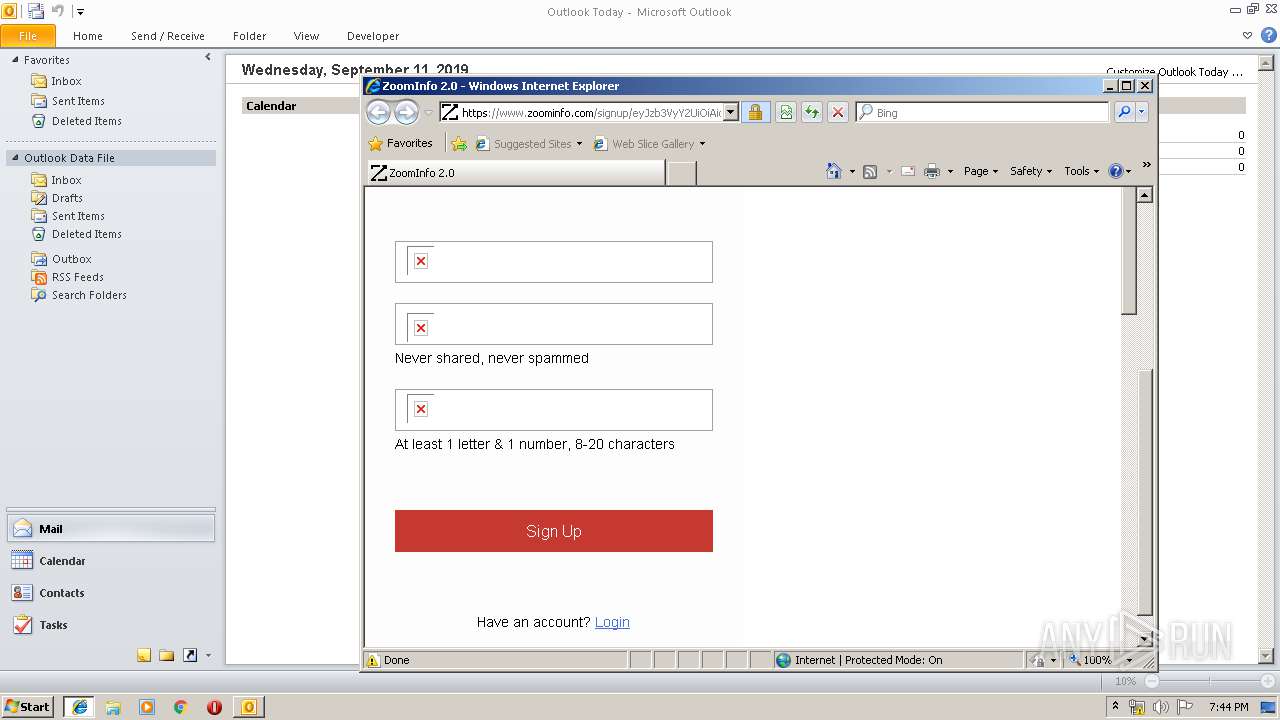Viewport: 1280px width, 720px height.
Task: Click the password field above character hint
Action: click(554, 410)
